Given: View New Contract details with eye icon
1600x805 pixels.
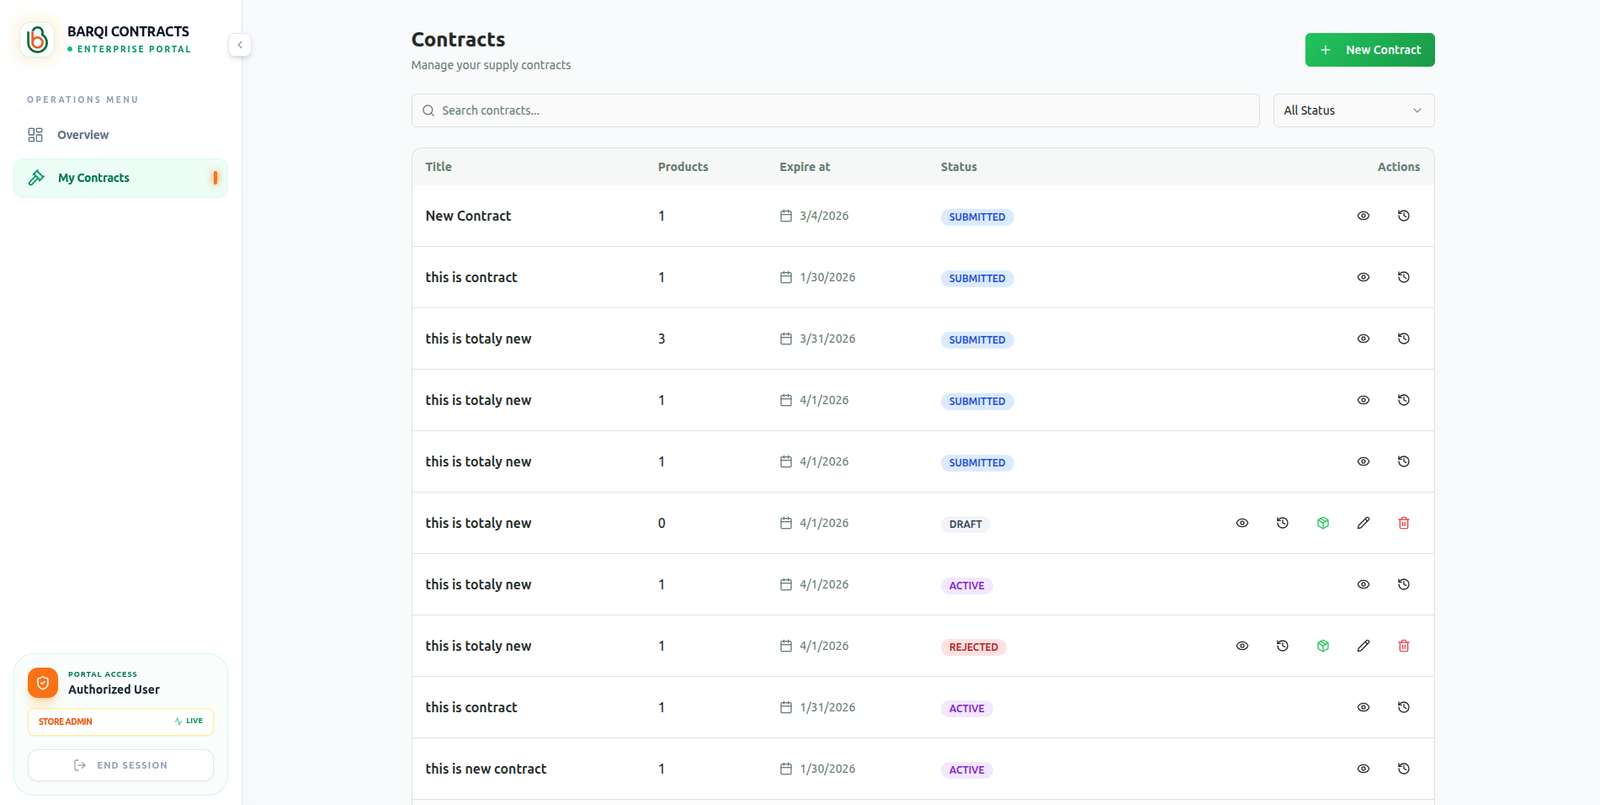Looking at the screenshot, I should (1363, 216).
